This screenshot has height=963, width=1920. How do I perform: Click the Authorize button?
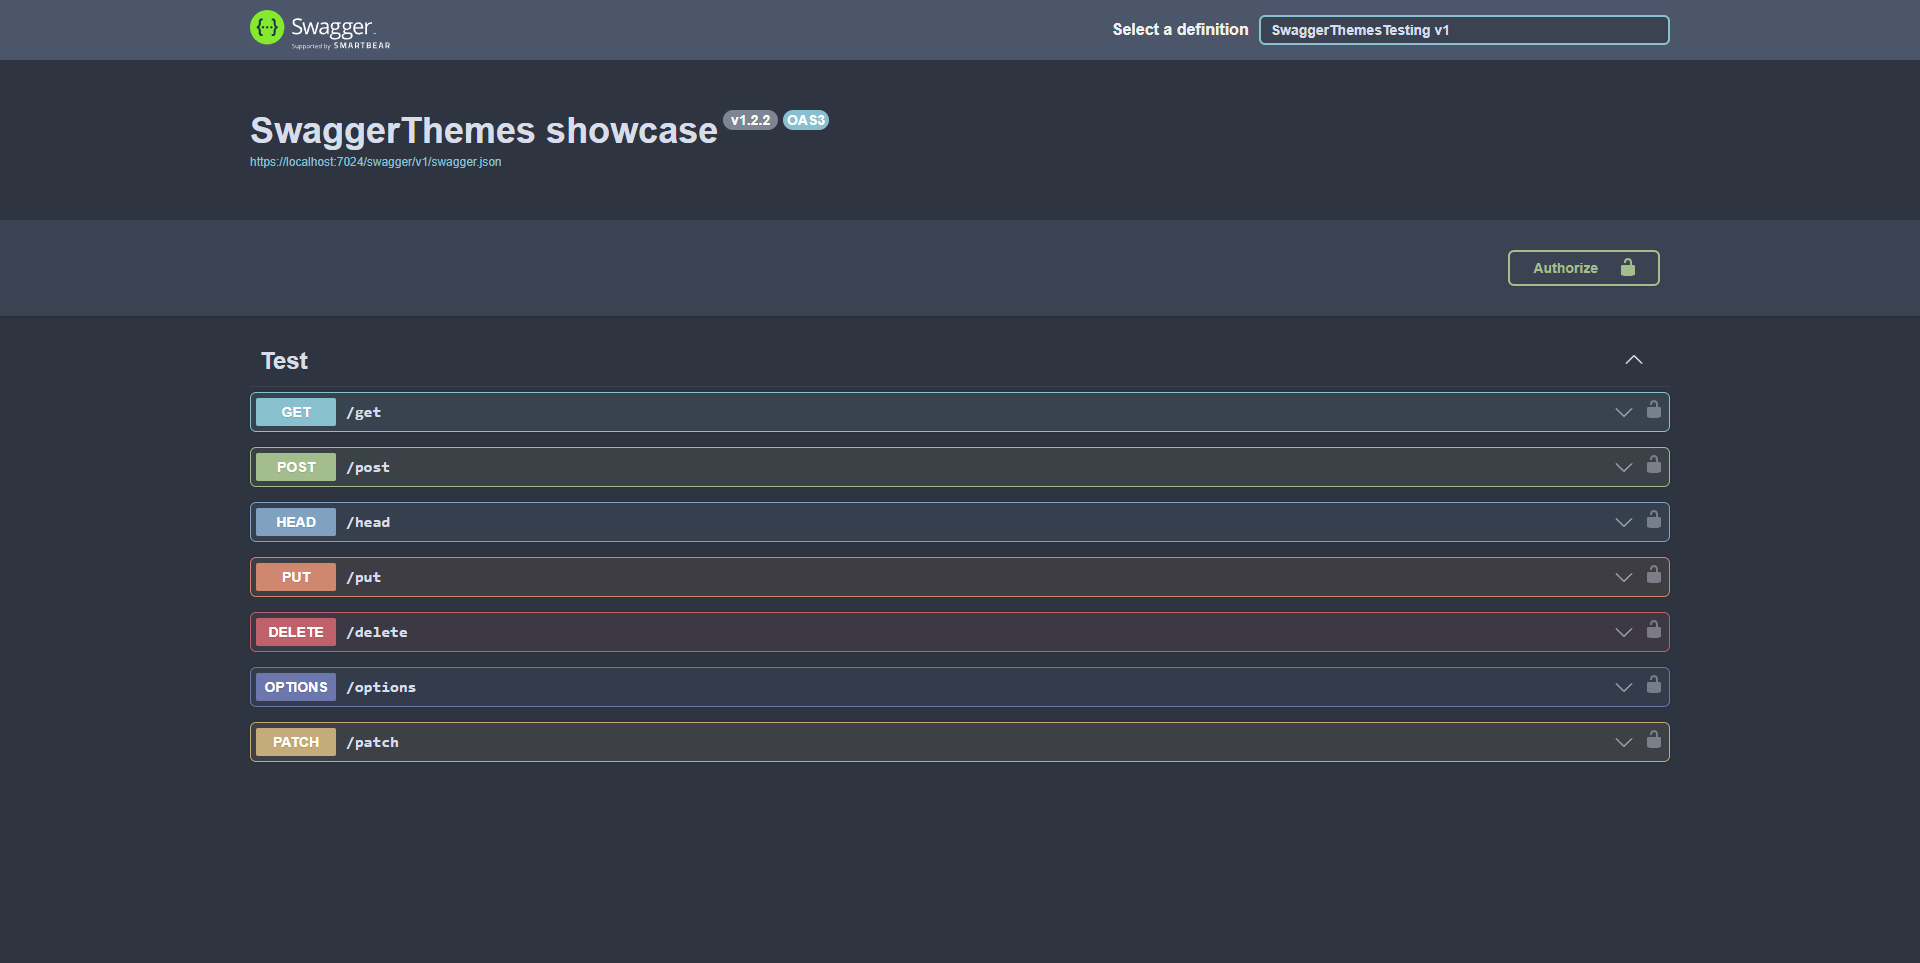1584,268
